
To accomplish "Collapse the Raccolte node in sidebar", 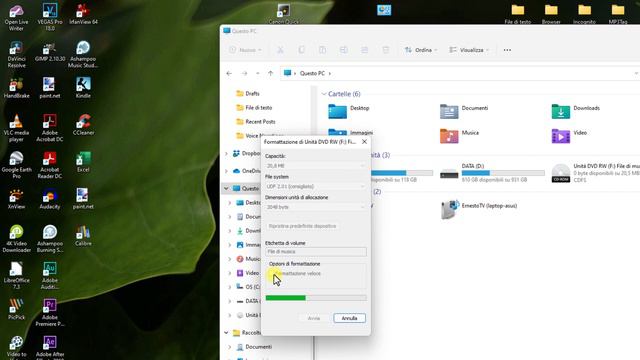I will coord(227,333).
